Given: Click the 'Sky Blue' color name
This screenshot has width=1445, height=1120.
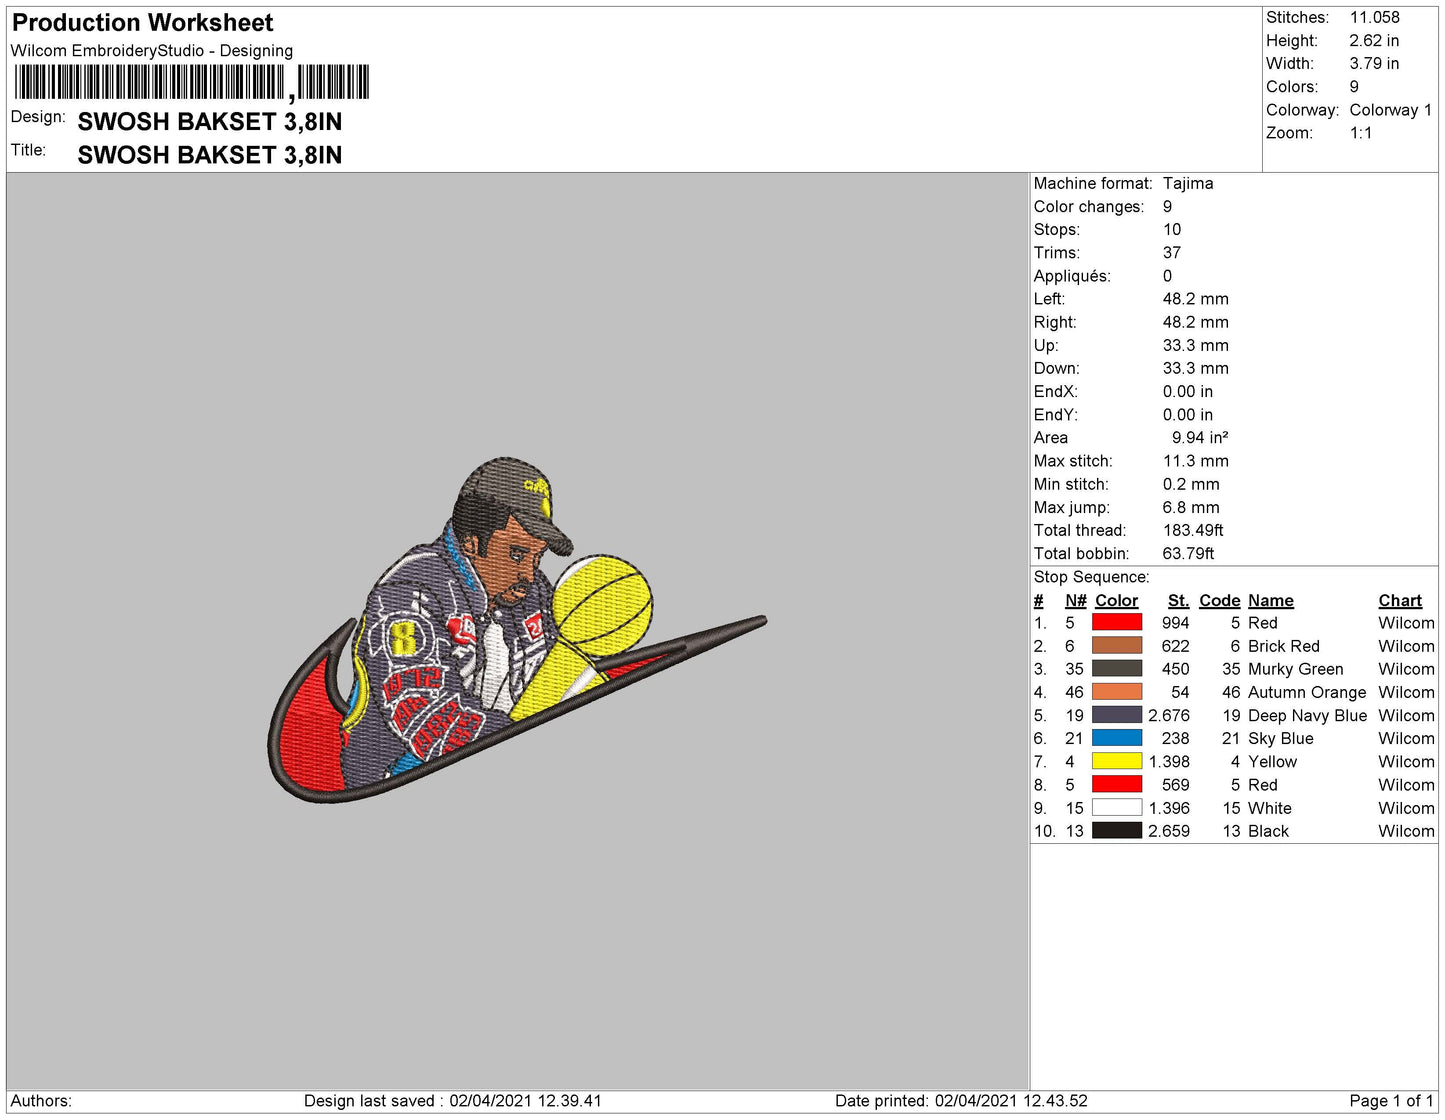Looking at the screenshot, I should coord(1280,739).
